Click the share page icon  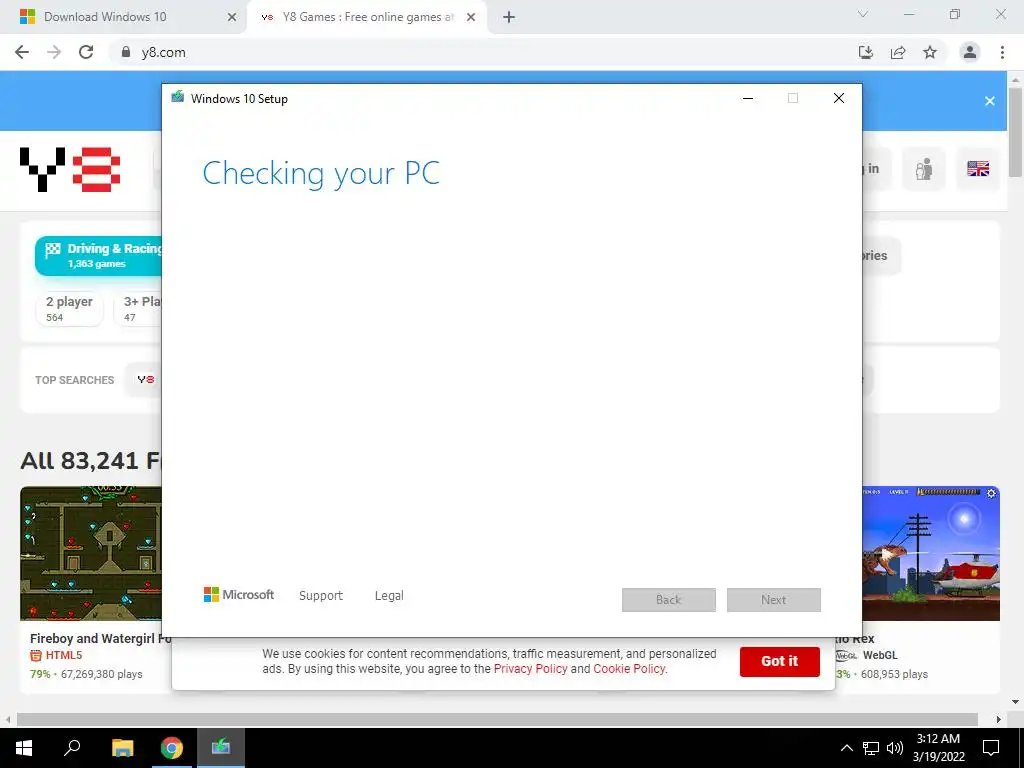898,52
